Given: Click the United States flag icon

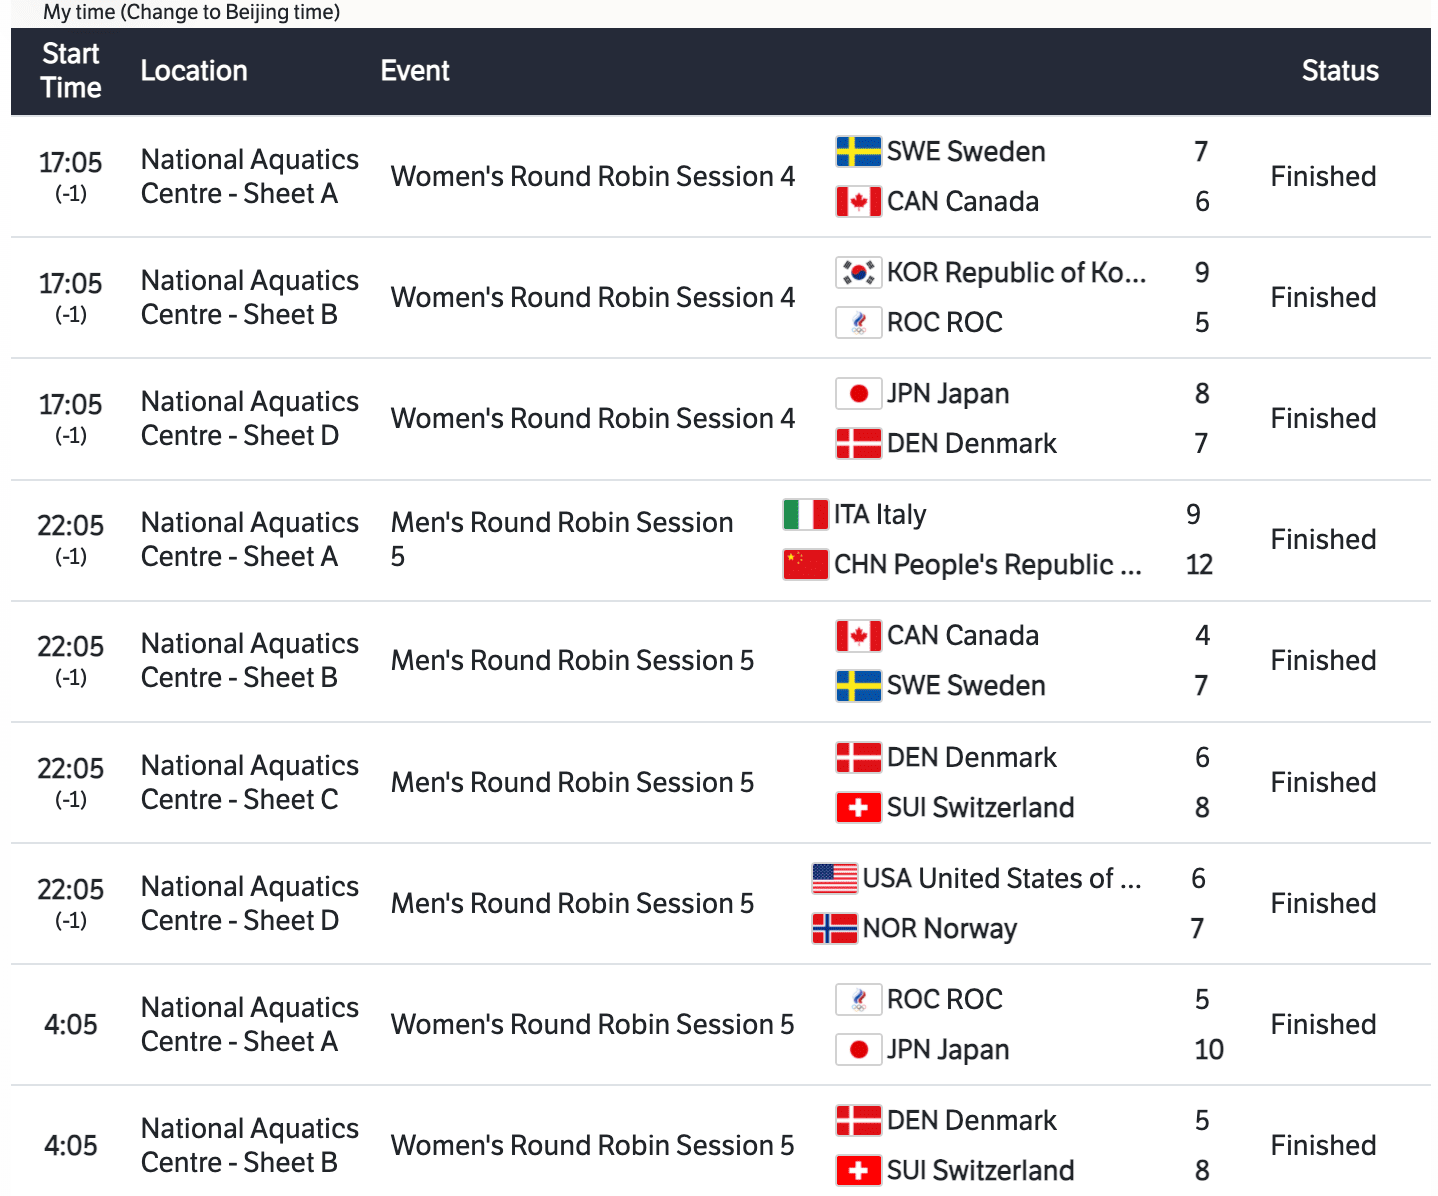Looking at the screenshot, I should (834, 879).
